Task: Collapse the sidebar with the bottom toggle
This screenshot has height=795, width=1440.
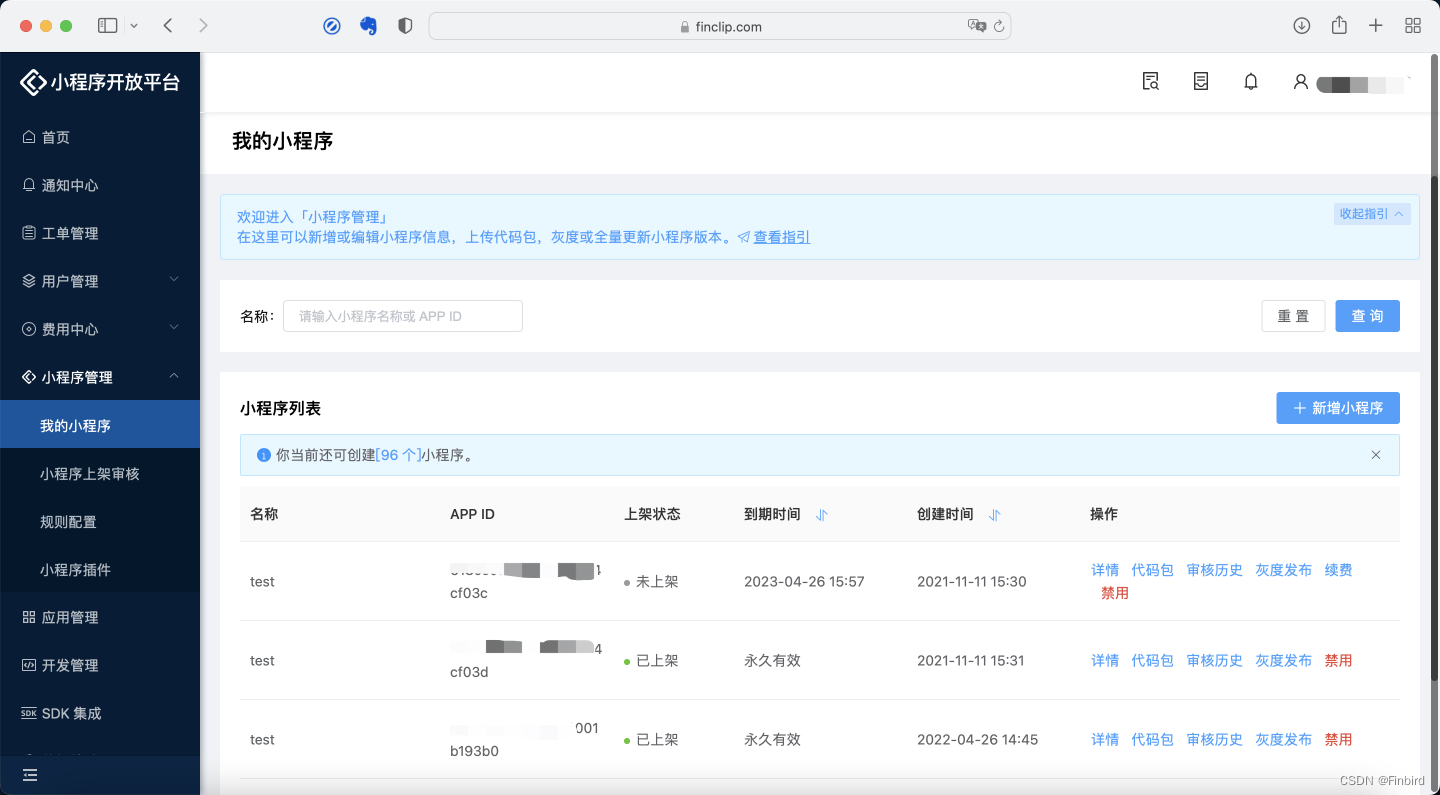Action: [x=29, y=775]
